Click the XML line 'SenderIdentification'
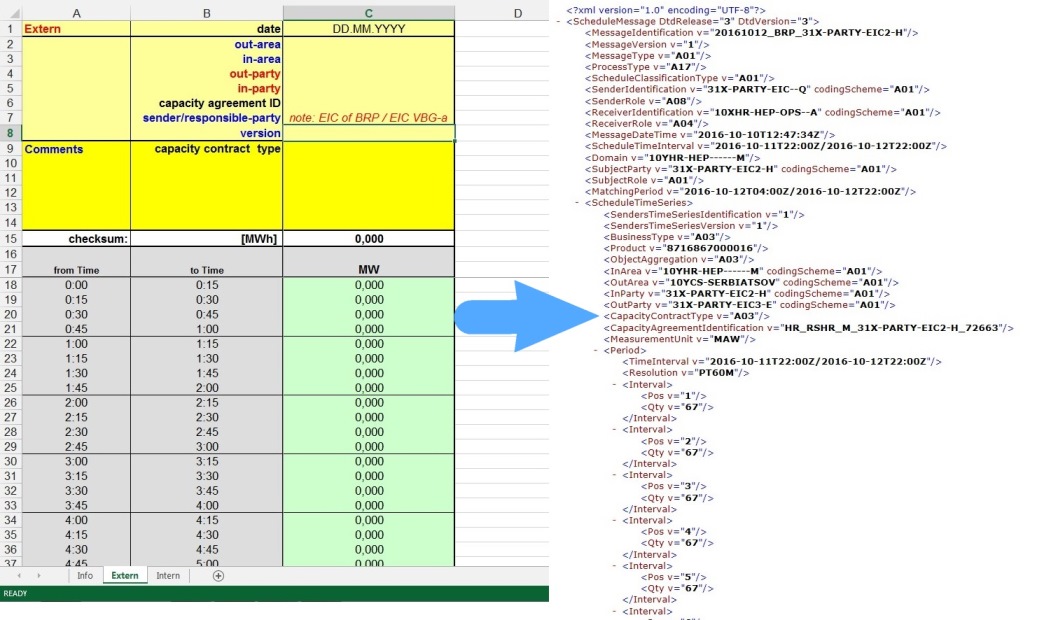The height and width of the screenshot is (620, 1037). point(757,89)
